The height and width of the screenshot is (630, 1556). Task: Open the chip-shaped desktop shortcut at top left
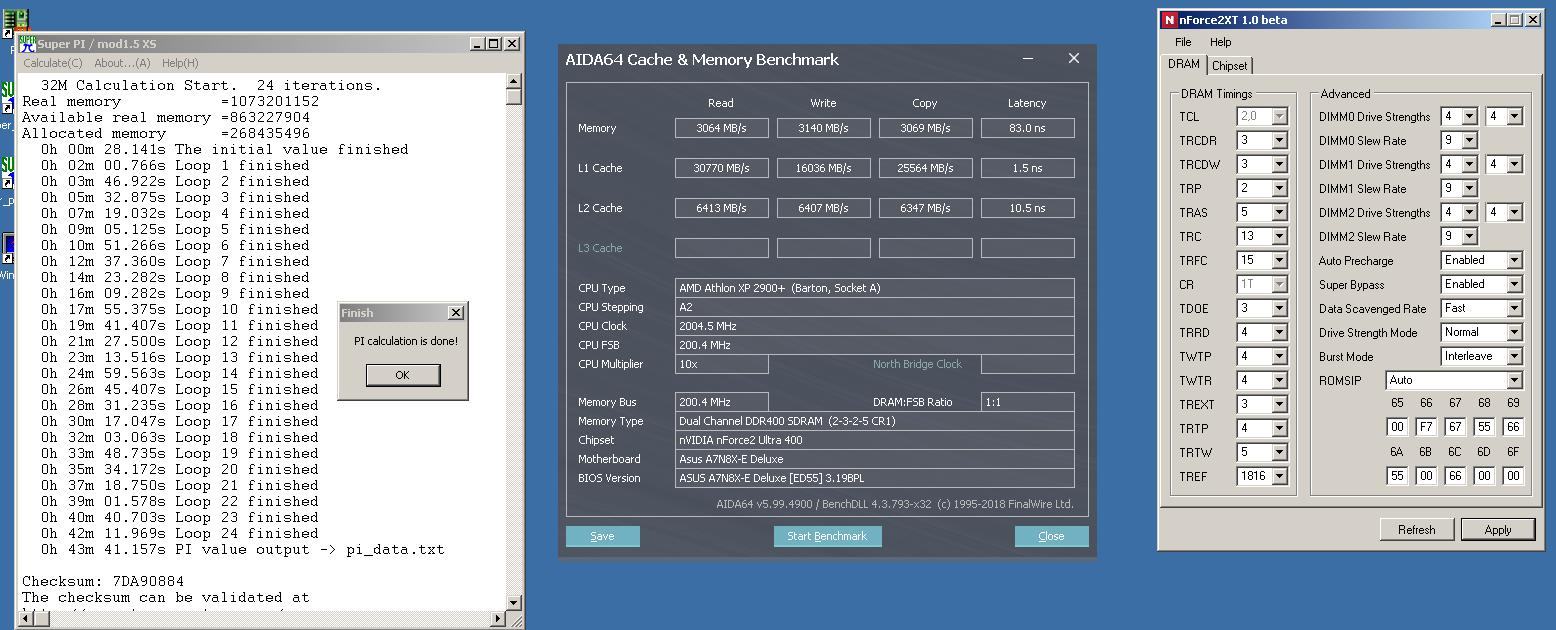point(15,20)
